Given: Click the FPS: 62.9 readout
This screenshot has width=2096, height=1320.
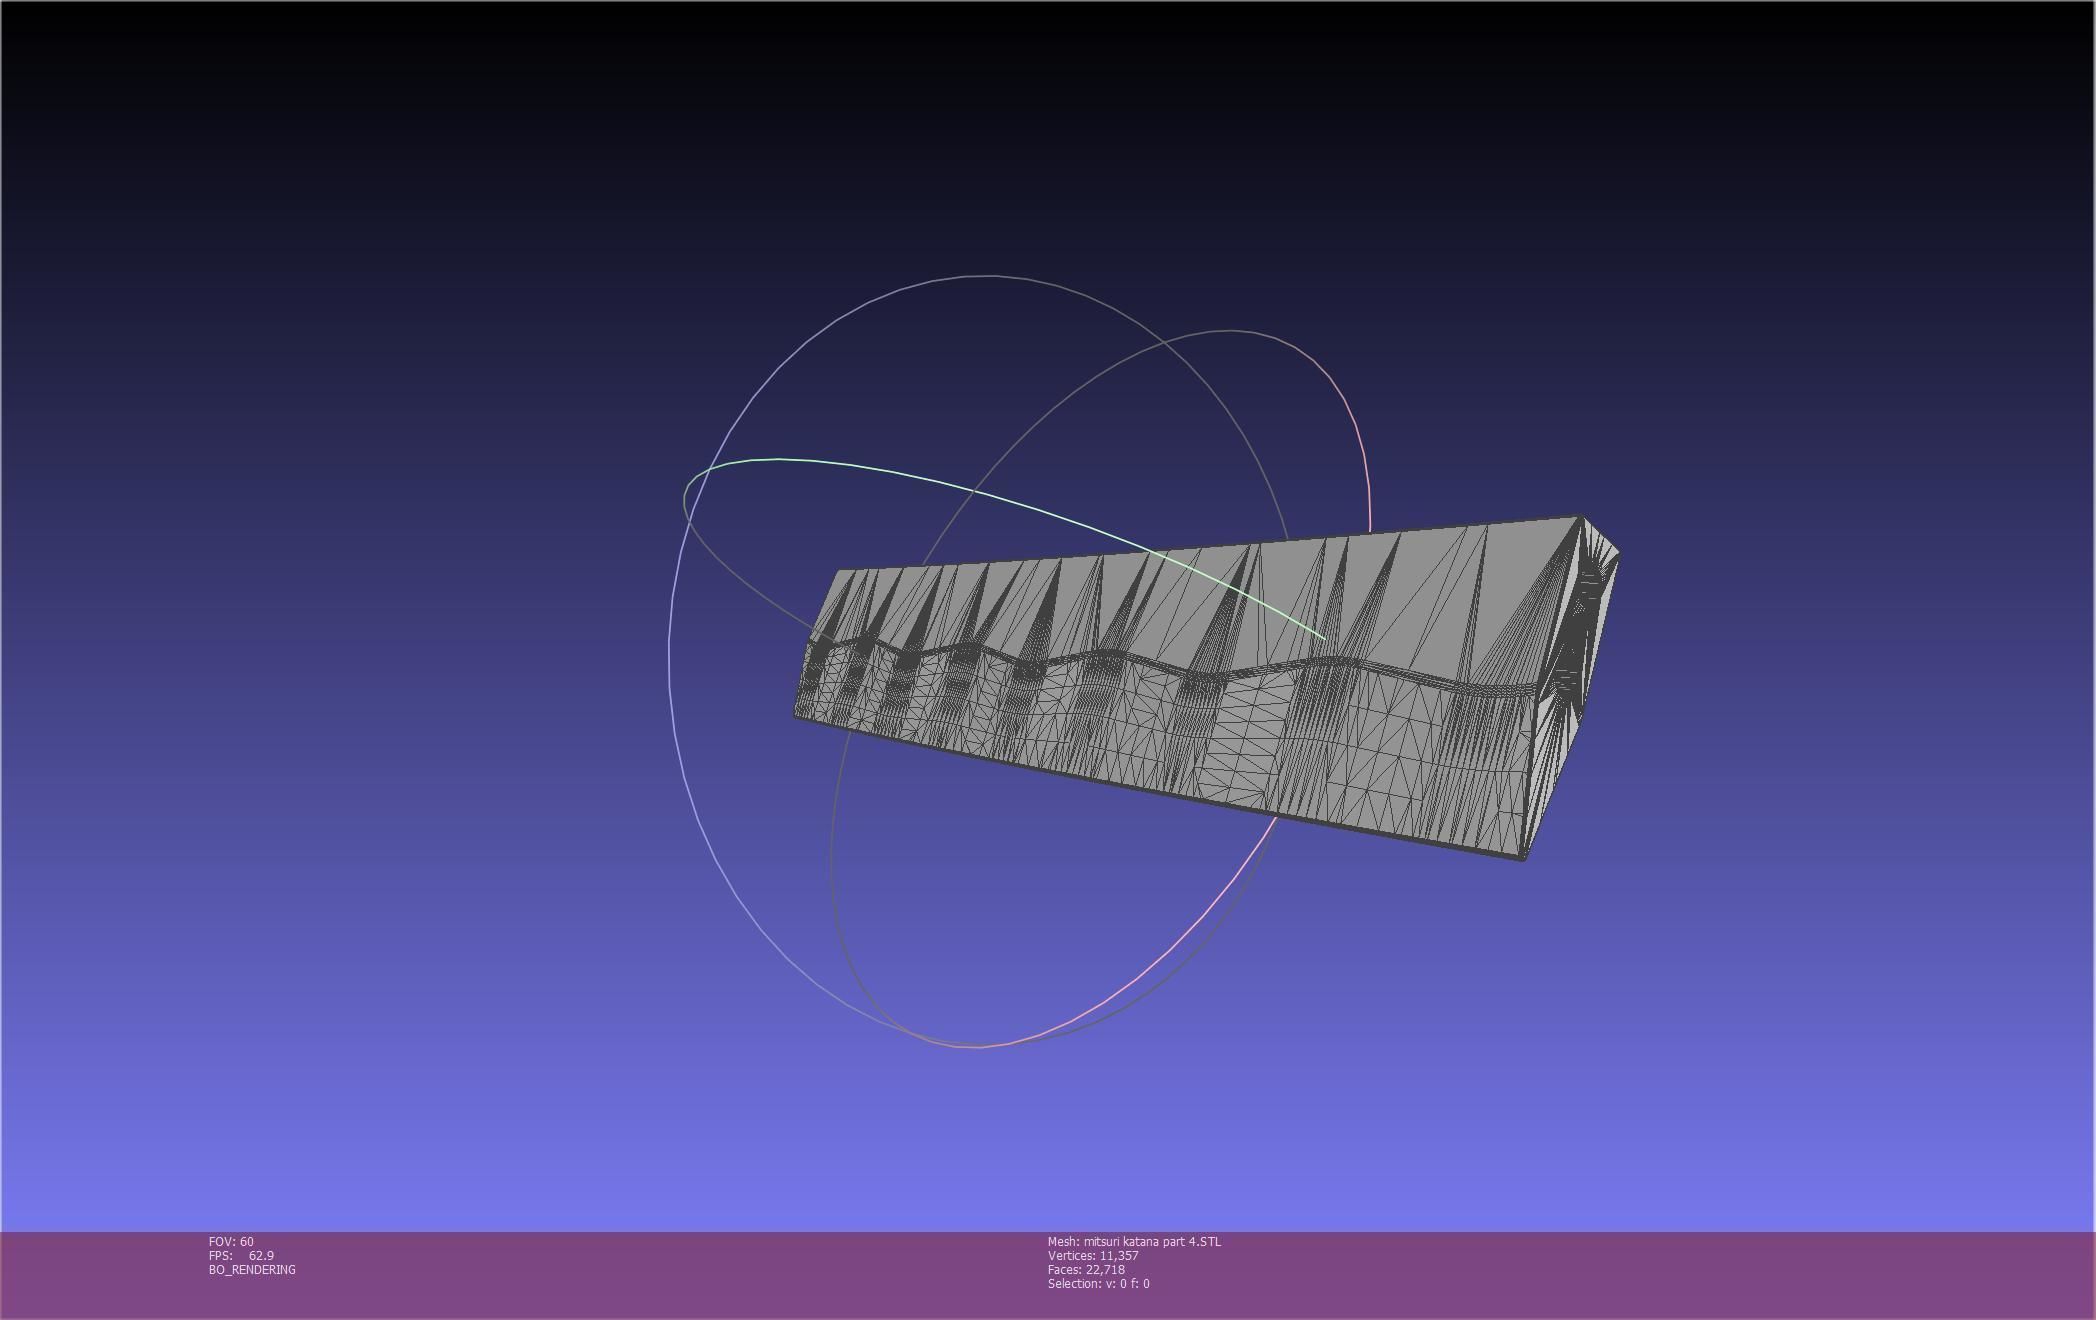Looking at the screenshot, I should (x=241, y=1256).
